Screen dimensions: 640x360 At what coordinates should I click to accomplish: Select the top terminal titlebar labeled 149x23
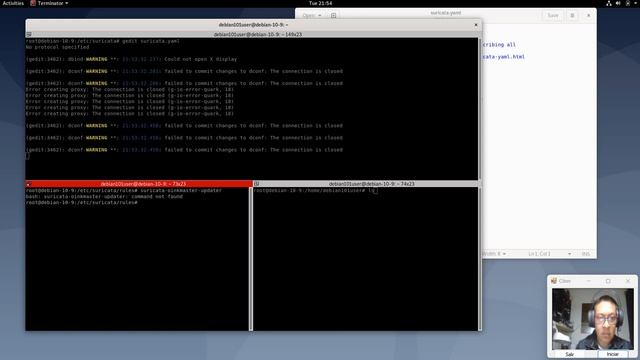point(258,35)
